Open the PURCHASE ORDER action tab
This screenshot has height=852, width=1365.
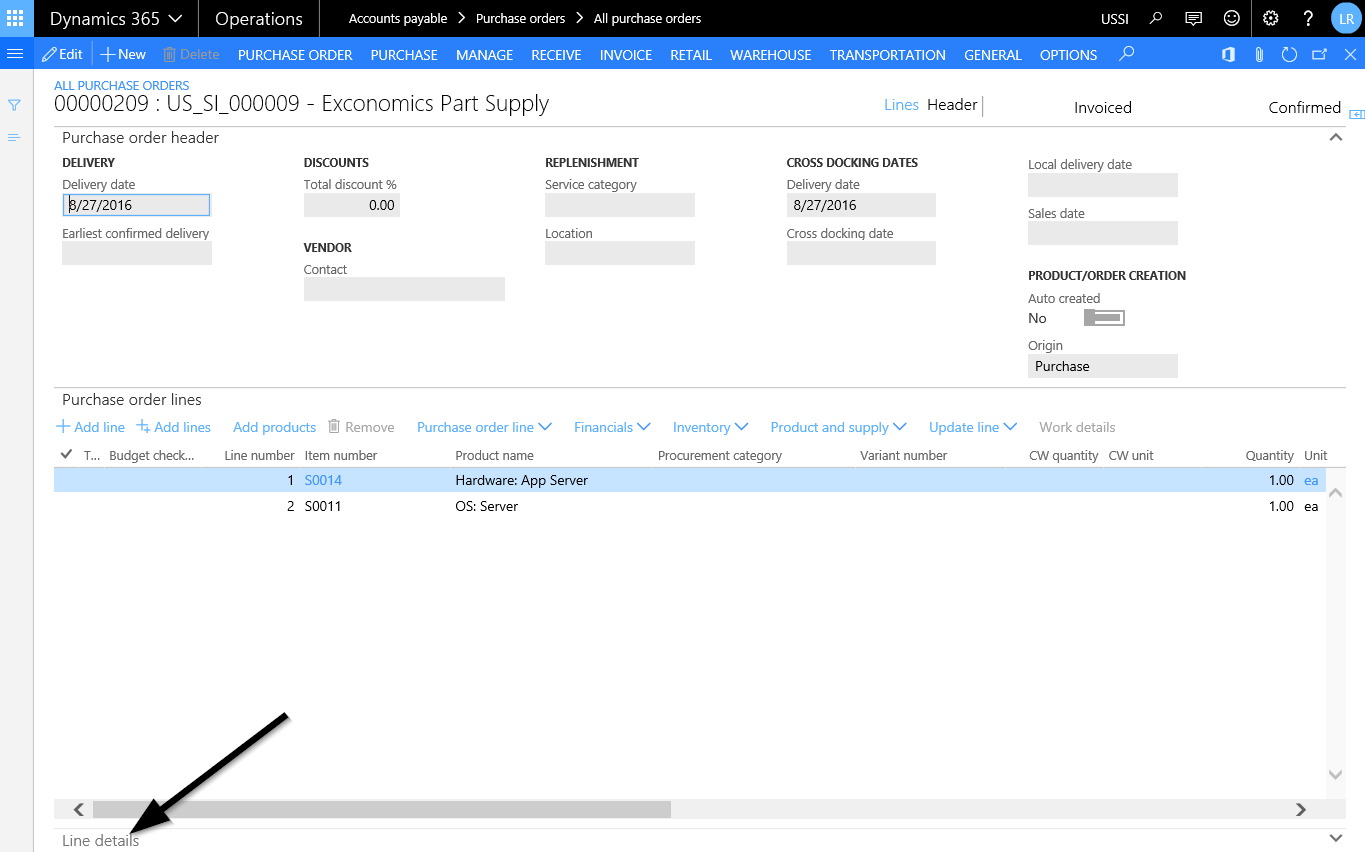(x=295, y=55)
